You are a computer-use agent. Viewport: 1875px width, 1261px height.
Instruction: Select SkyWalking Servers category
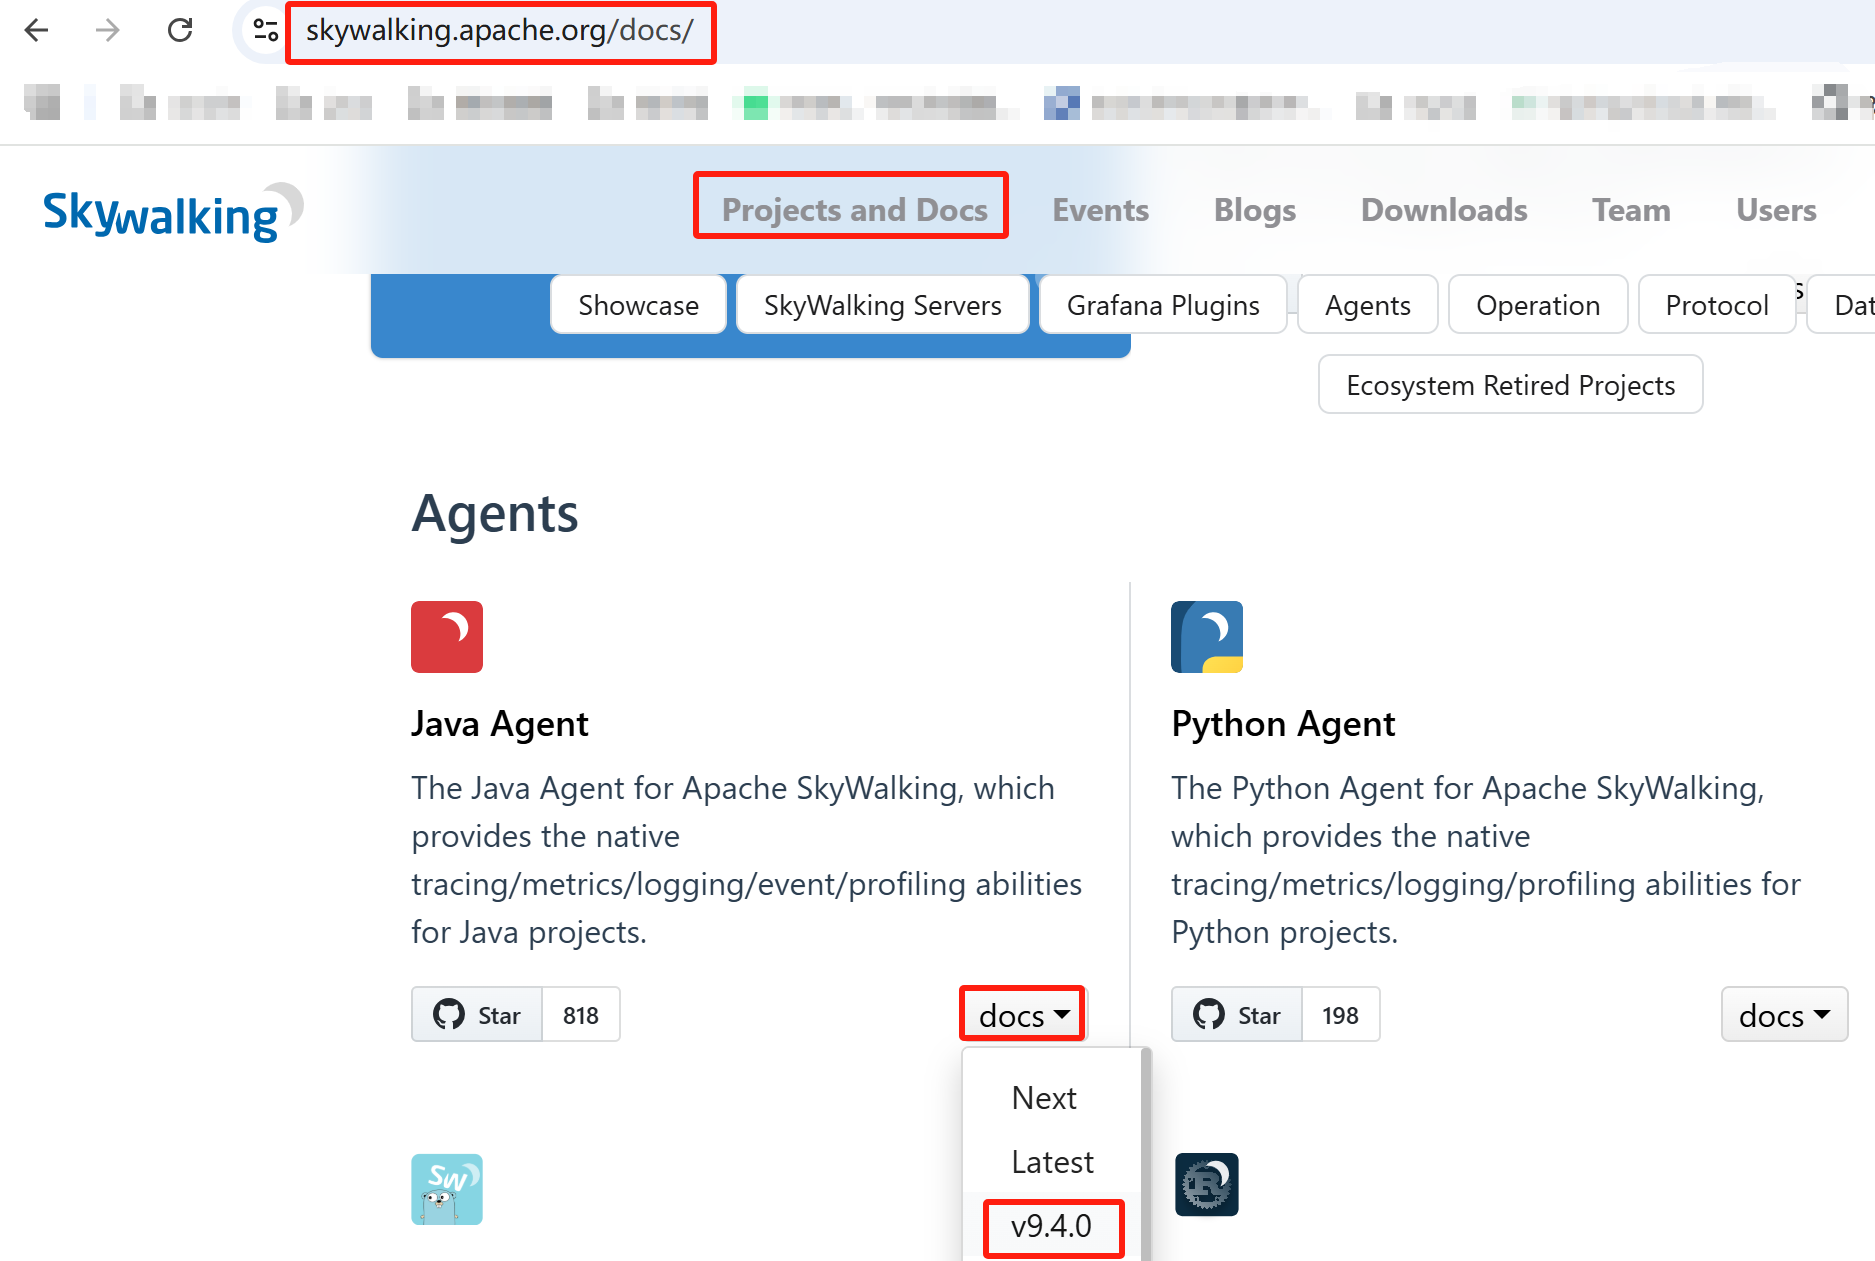pos(882,305)
